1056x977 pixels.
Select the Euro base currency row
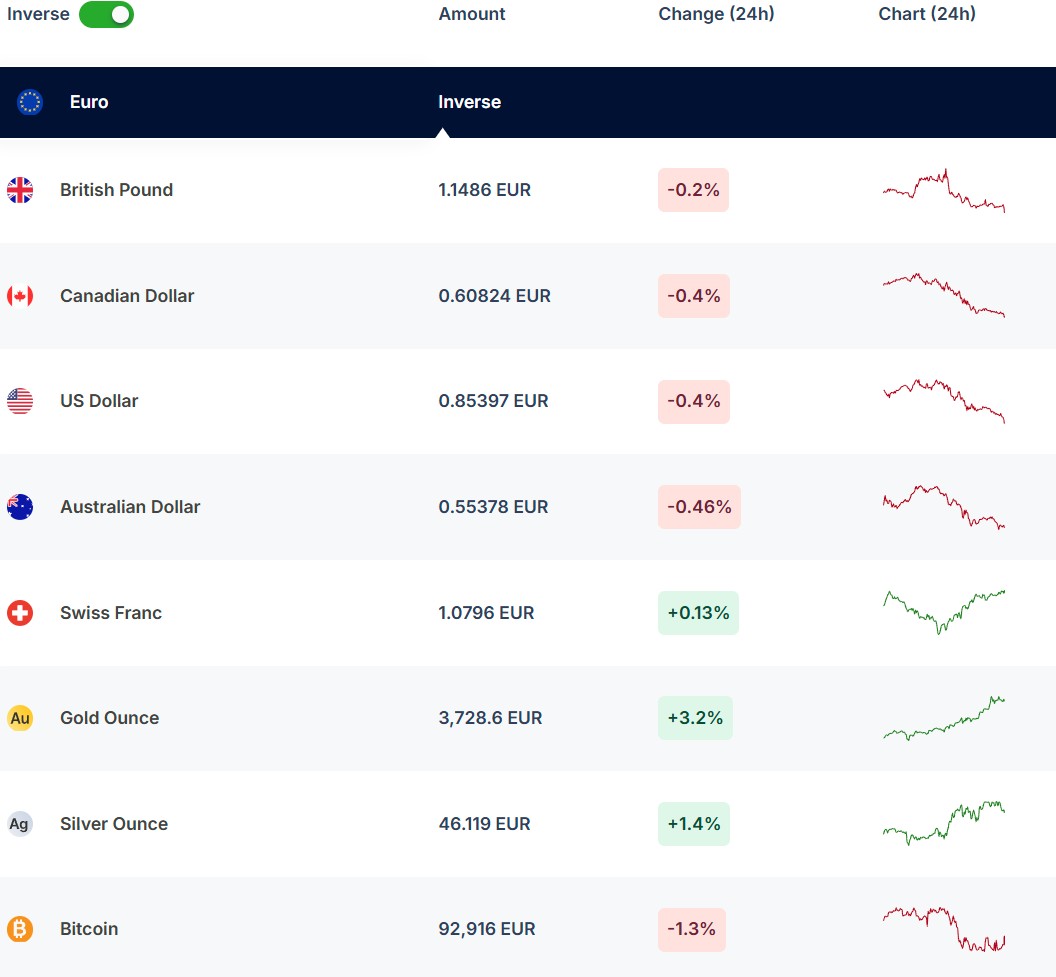click(89, 102)
